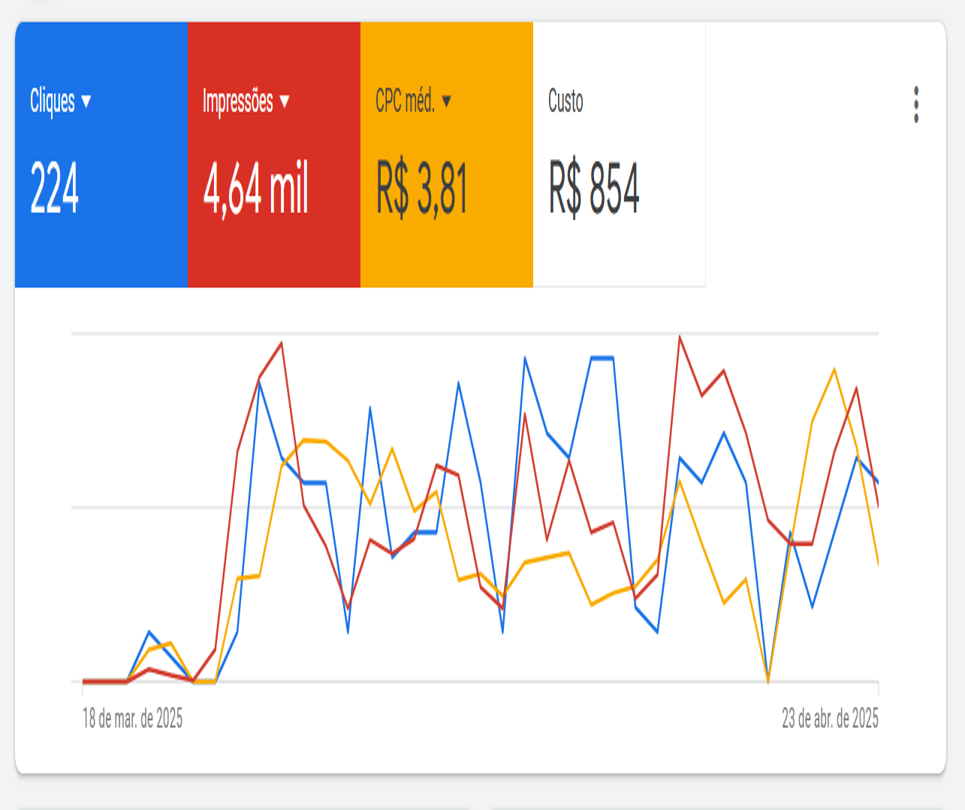The image size is (965, 810).
Task: Click the R$ 854 cost value
Action: [x=593, y=188]
